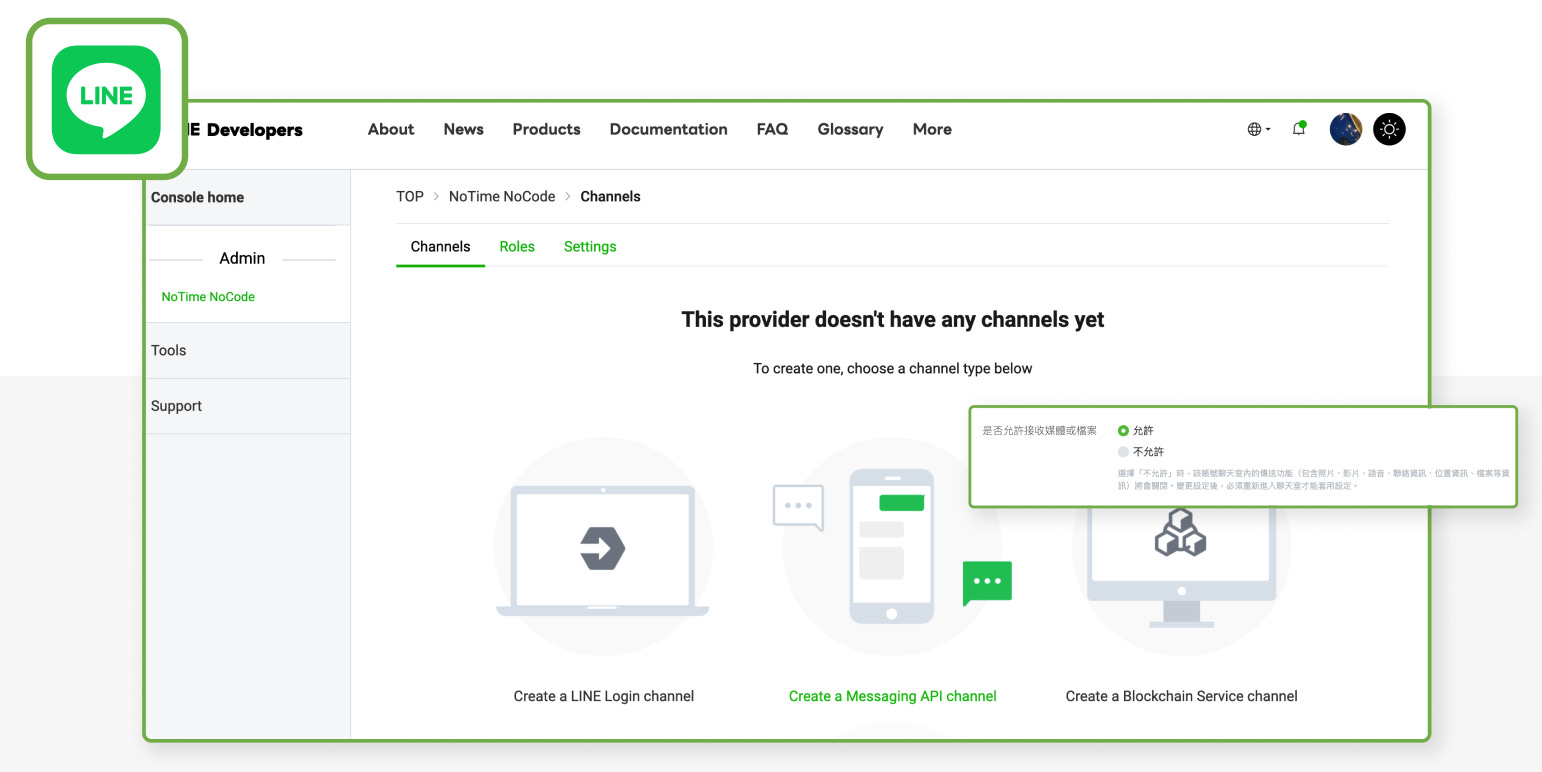The image size is (1542, 772).
Task: Select the 不允許 radio button
Action: point(1123,452)
